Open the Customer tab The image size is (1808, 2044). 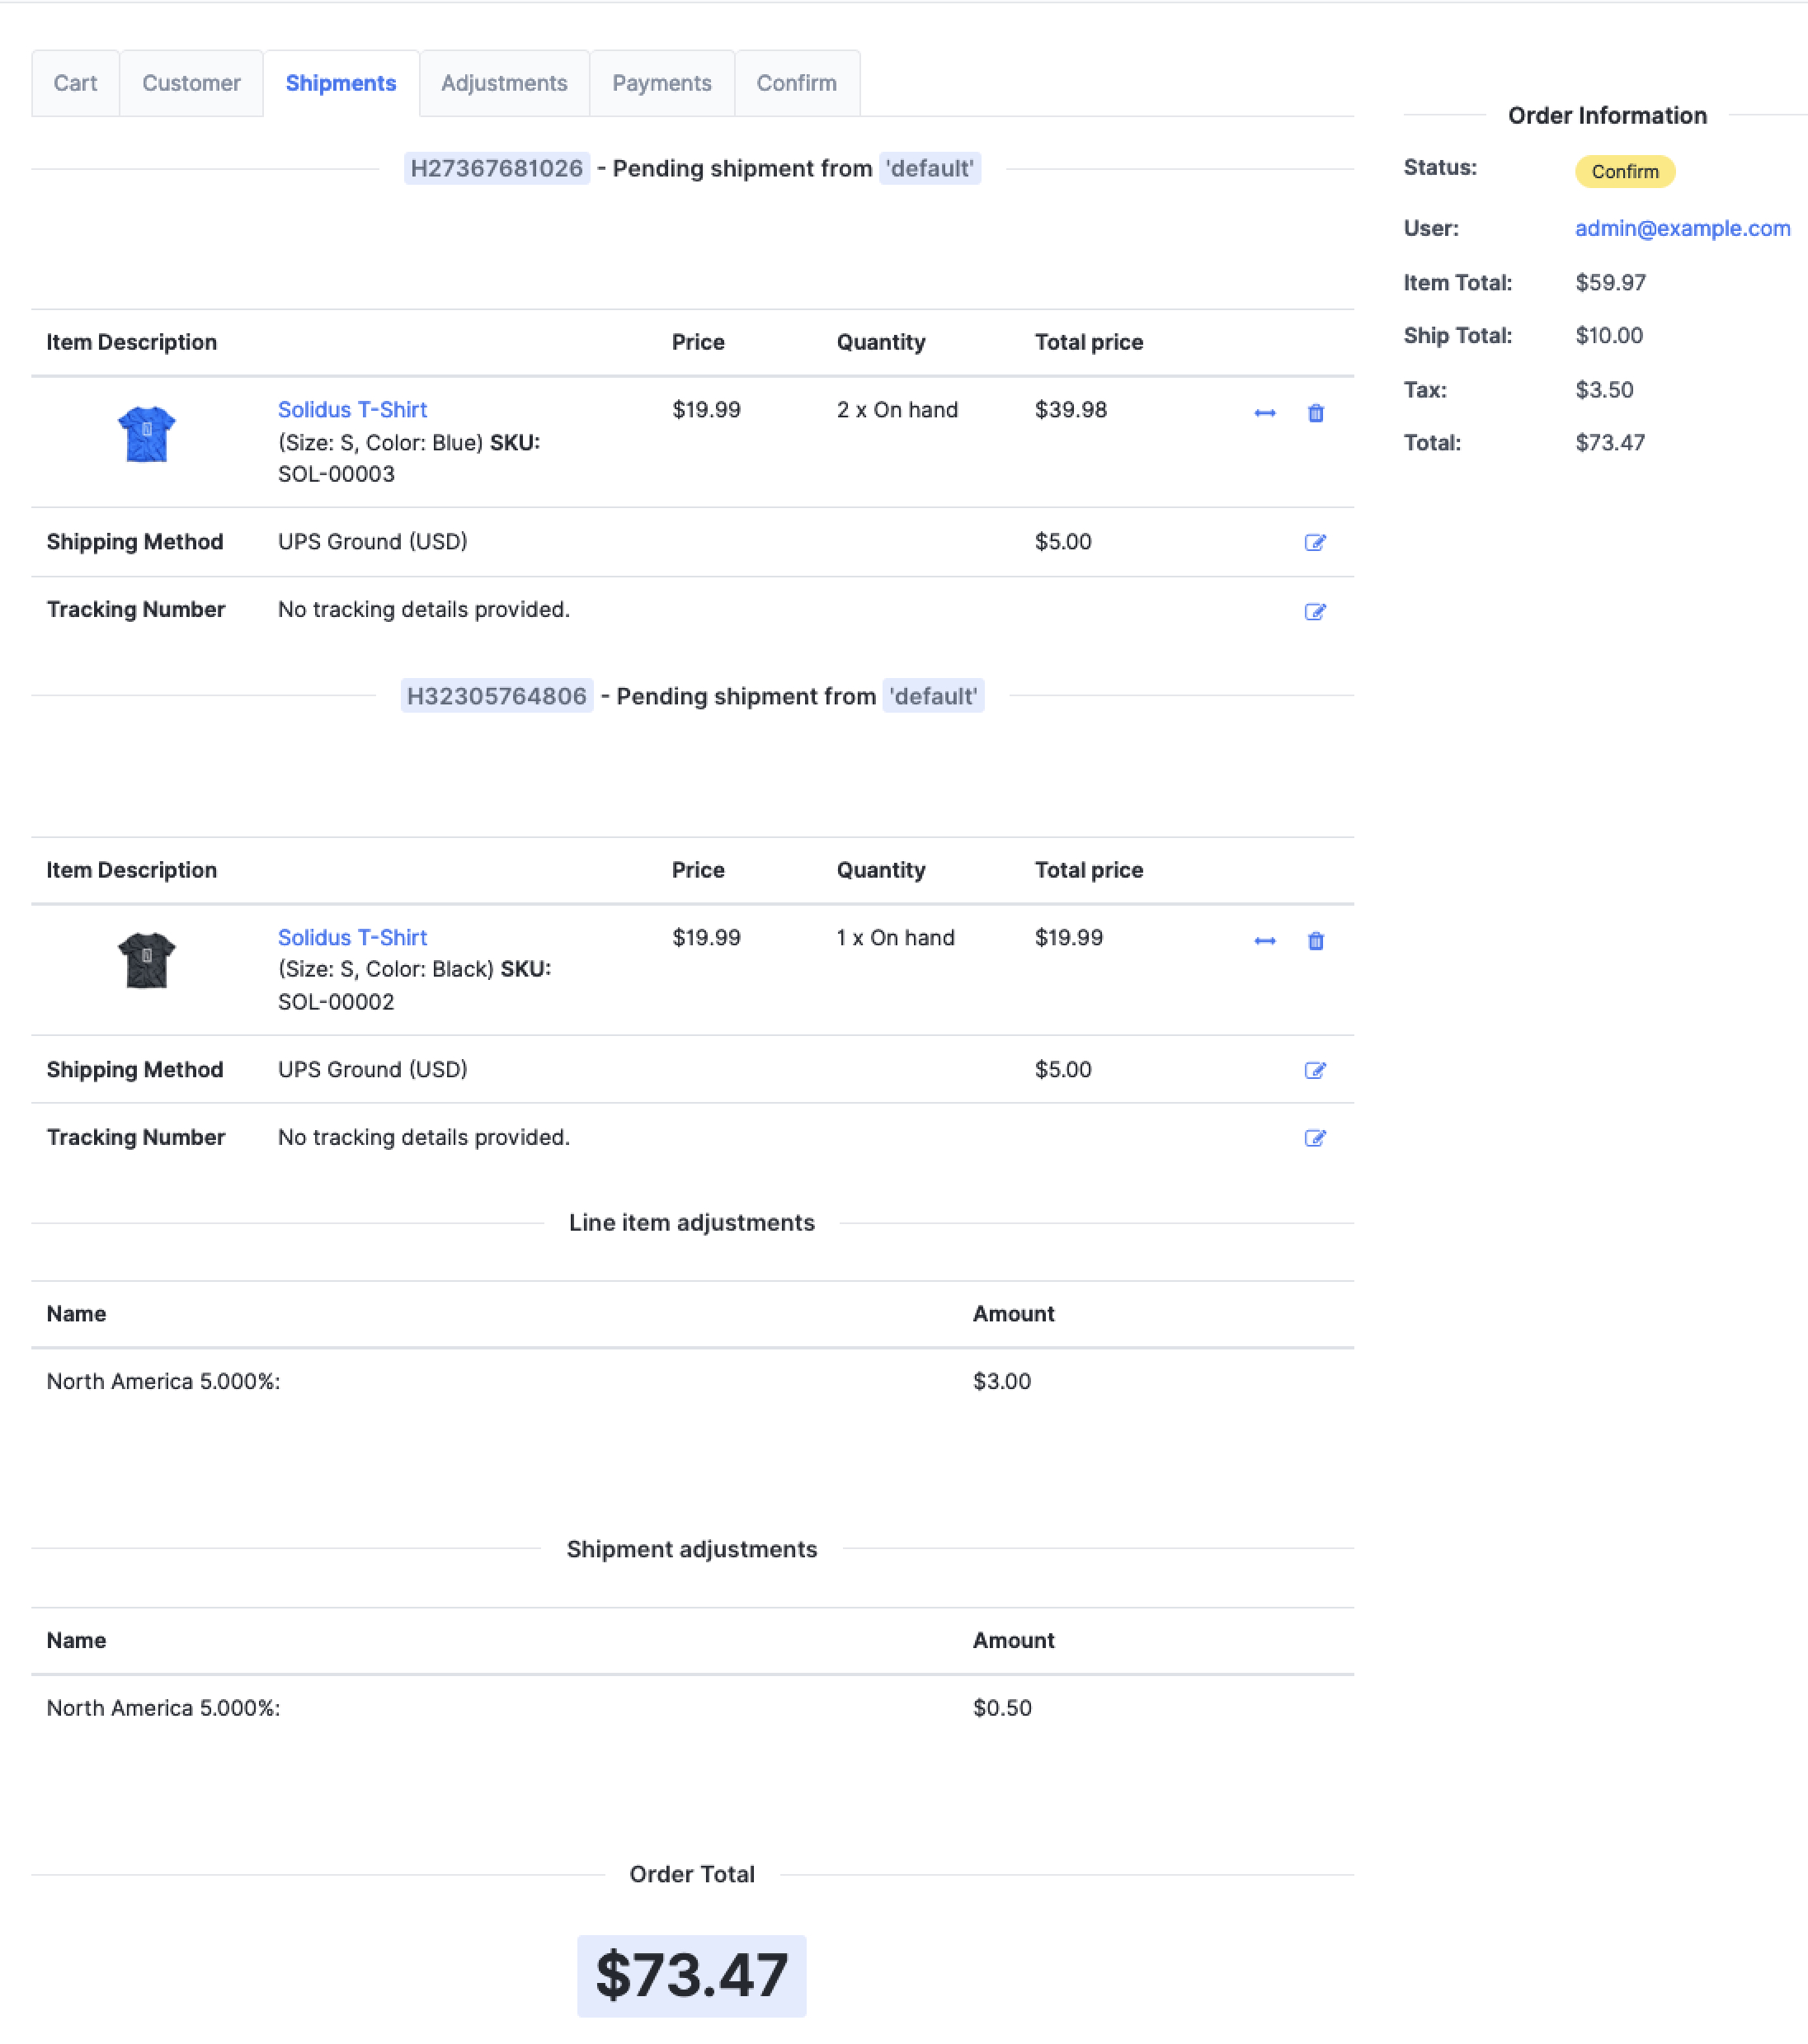(x=191, y=83)
